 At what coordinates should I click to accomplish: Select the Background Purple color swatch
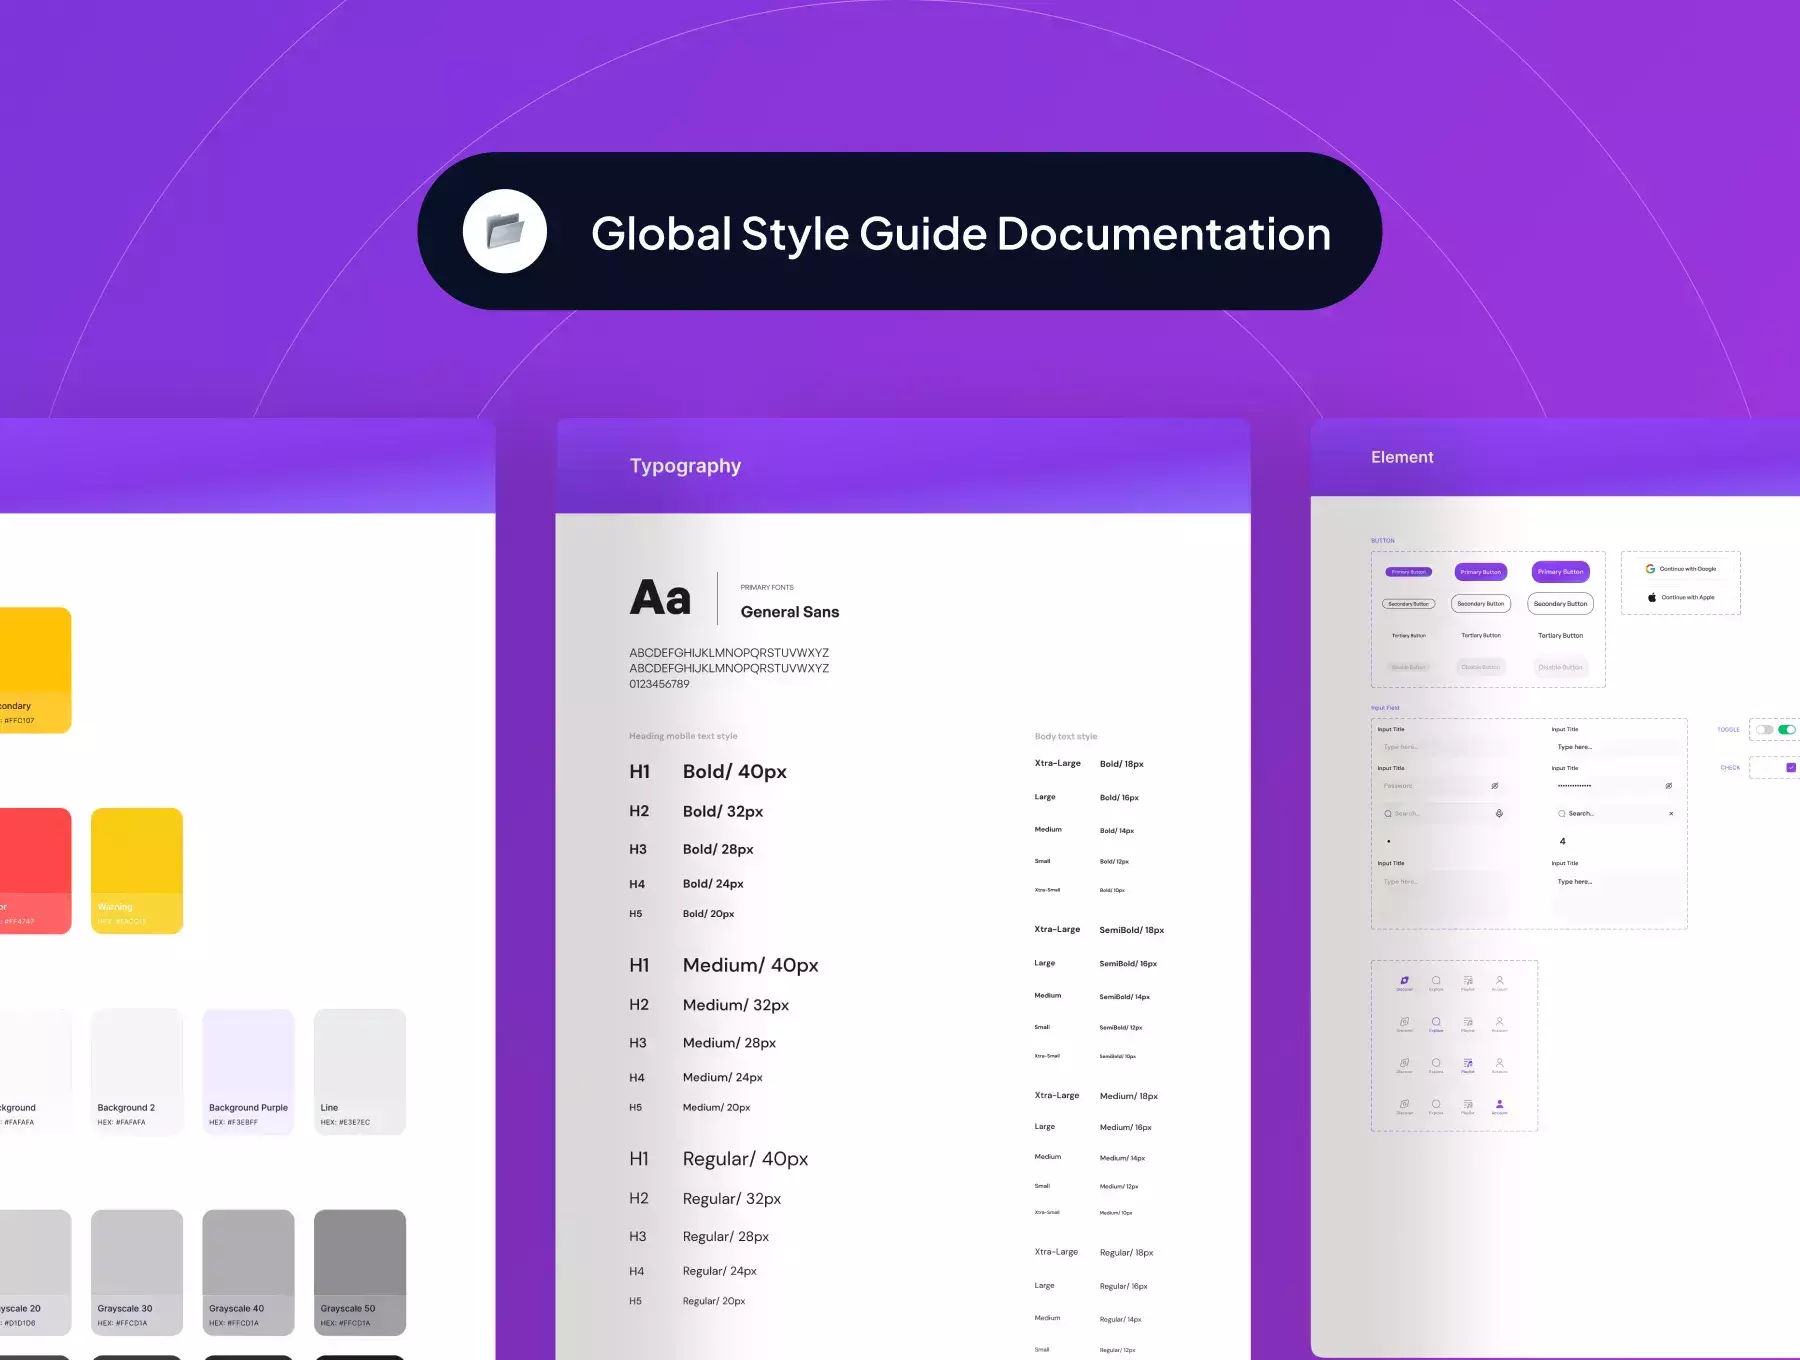248,1071
